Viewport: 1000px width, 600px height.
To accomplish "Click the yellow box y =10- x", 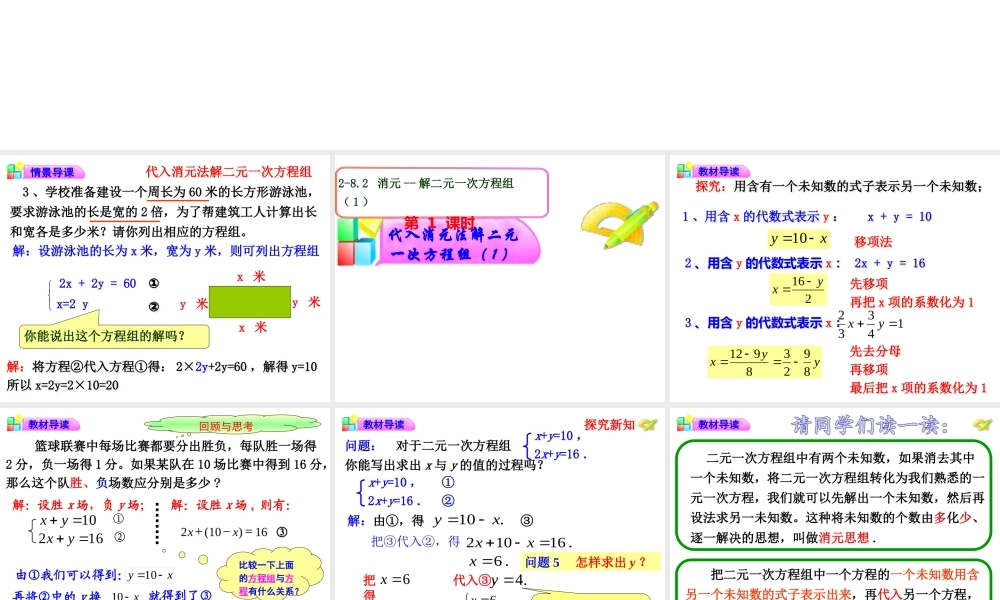I will 798,239.
